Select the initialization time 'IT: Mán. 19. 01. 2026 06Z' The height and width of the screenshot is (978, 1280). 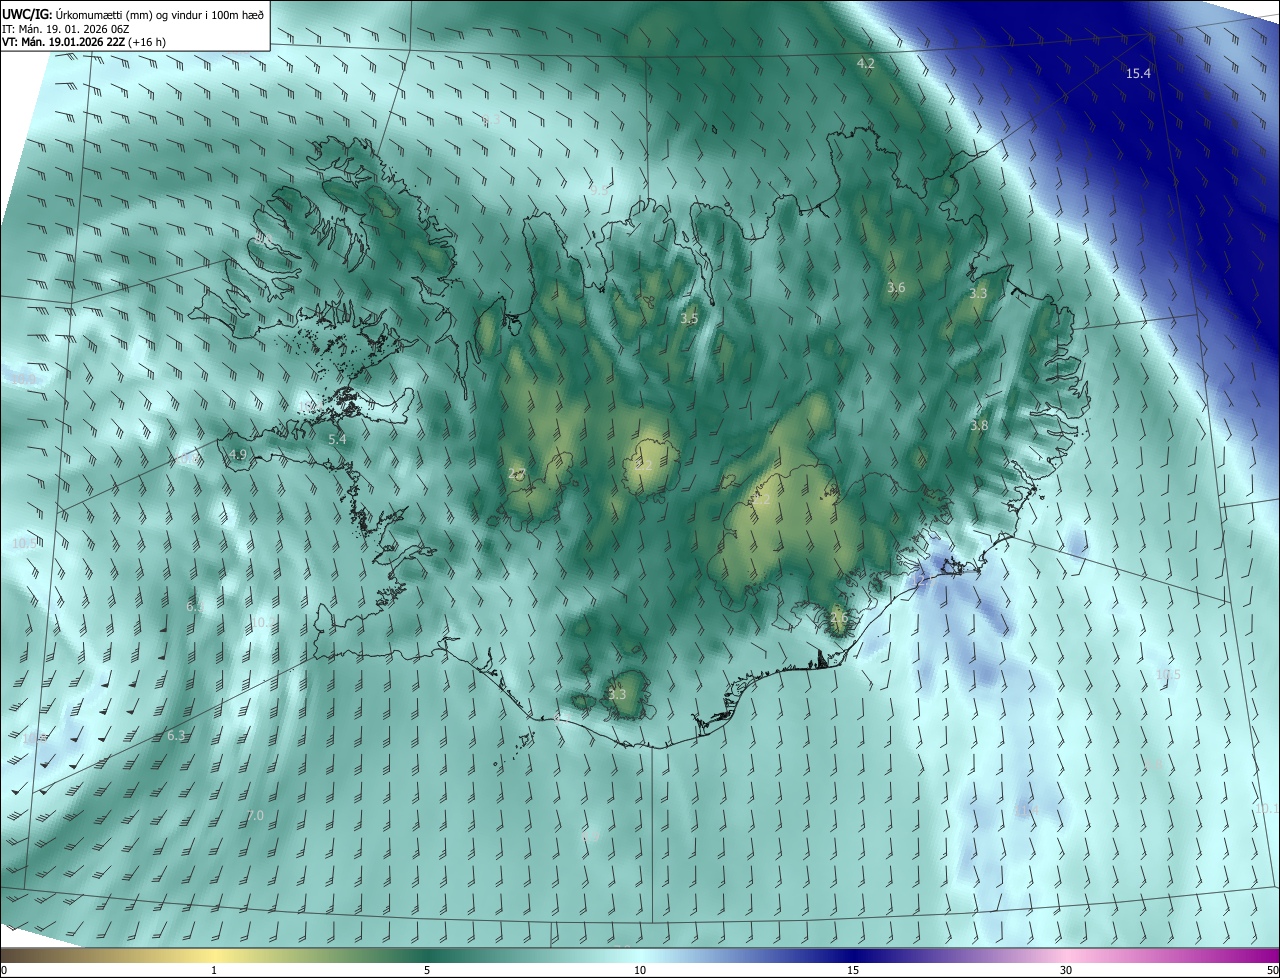tap(65, 29)
